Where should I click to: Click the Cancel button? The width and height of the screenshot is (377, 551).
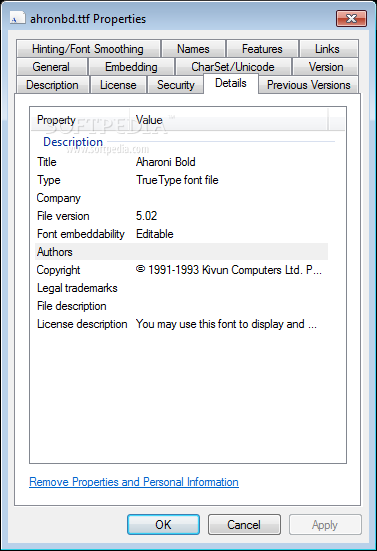(244, 525)
